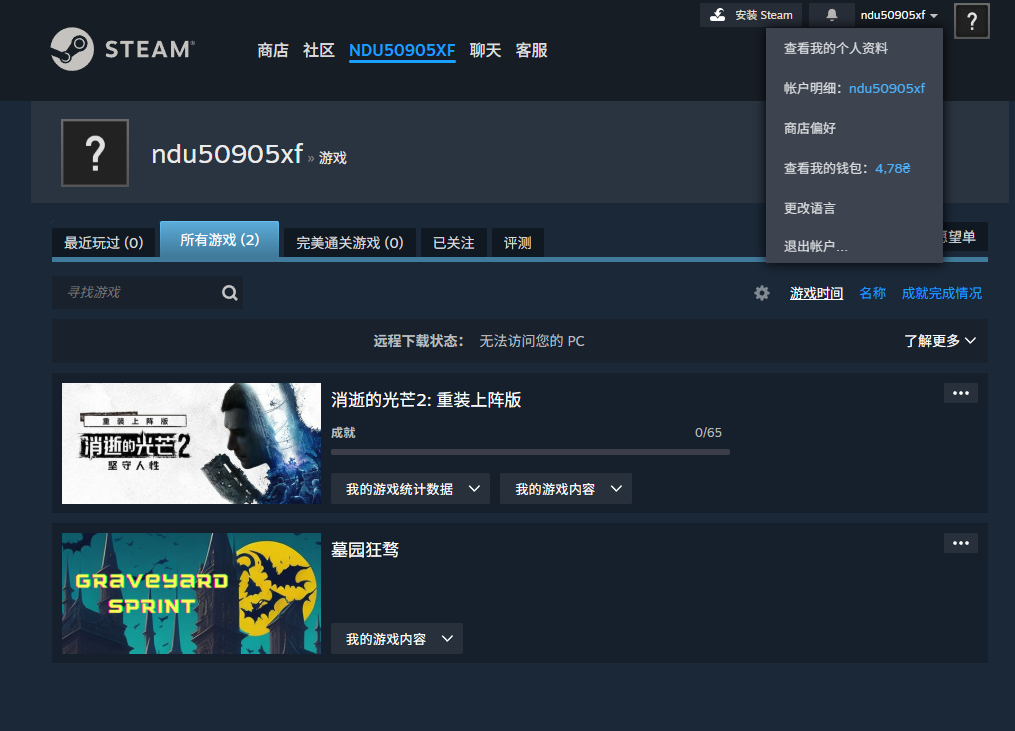Image resolution: width=1015 pixels, height=731 pixels.
Task: Click the 墓园狂骛 game title
Action: [x=365, y=550]
